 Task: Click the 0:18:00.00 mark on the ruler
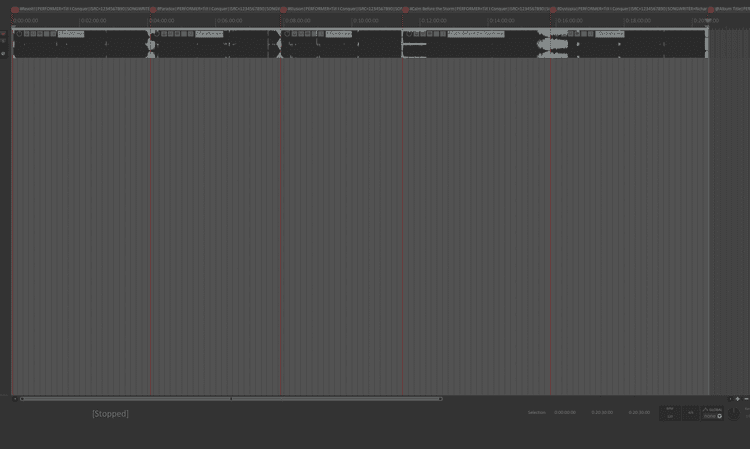(638, 21)
